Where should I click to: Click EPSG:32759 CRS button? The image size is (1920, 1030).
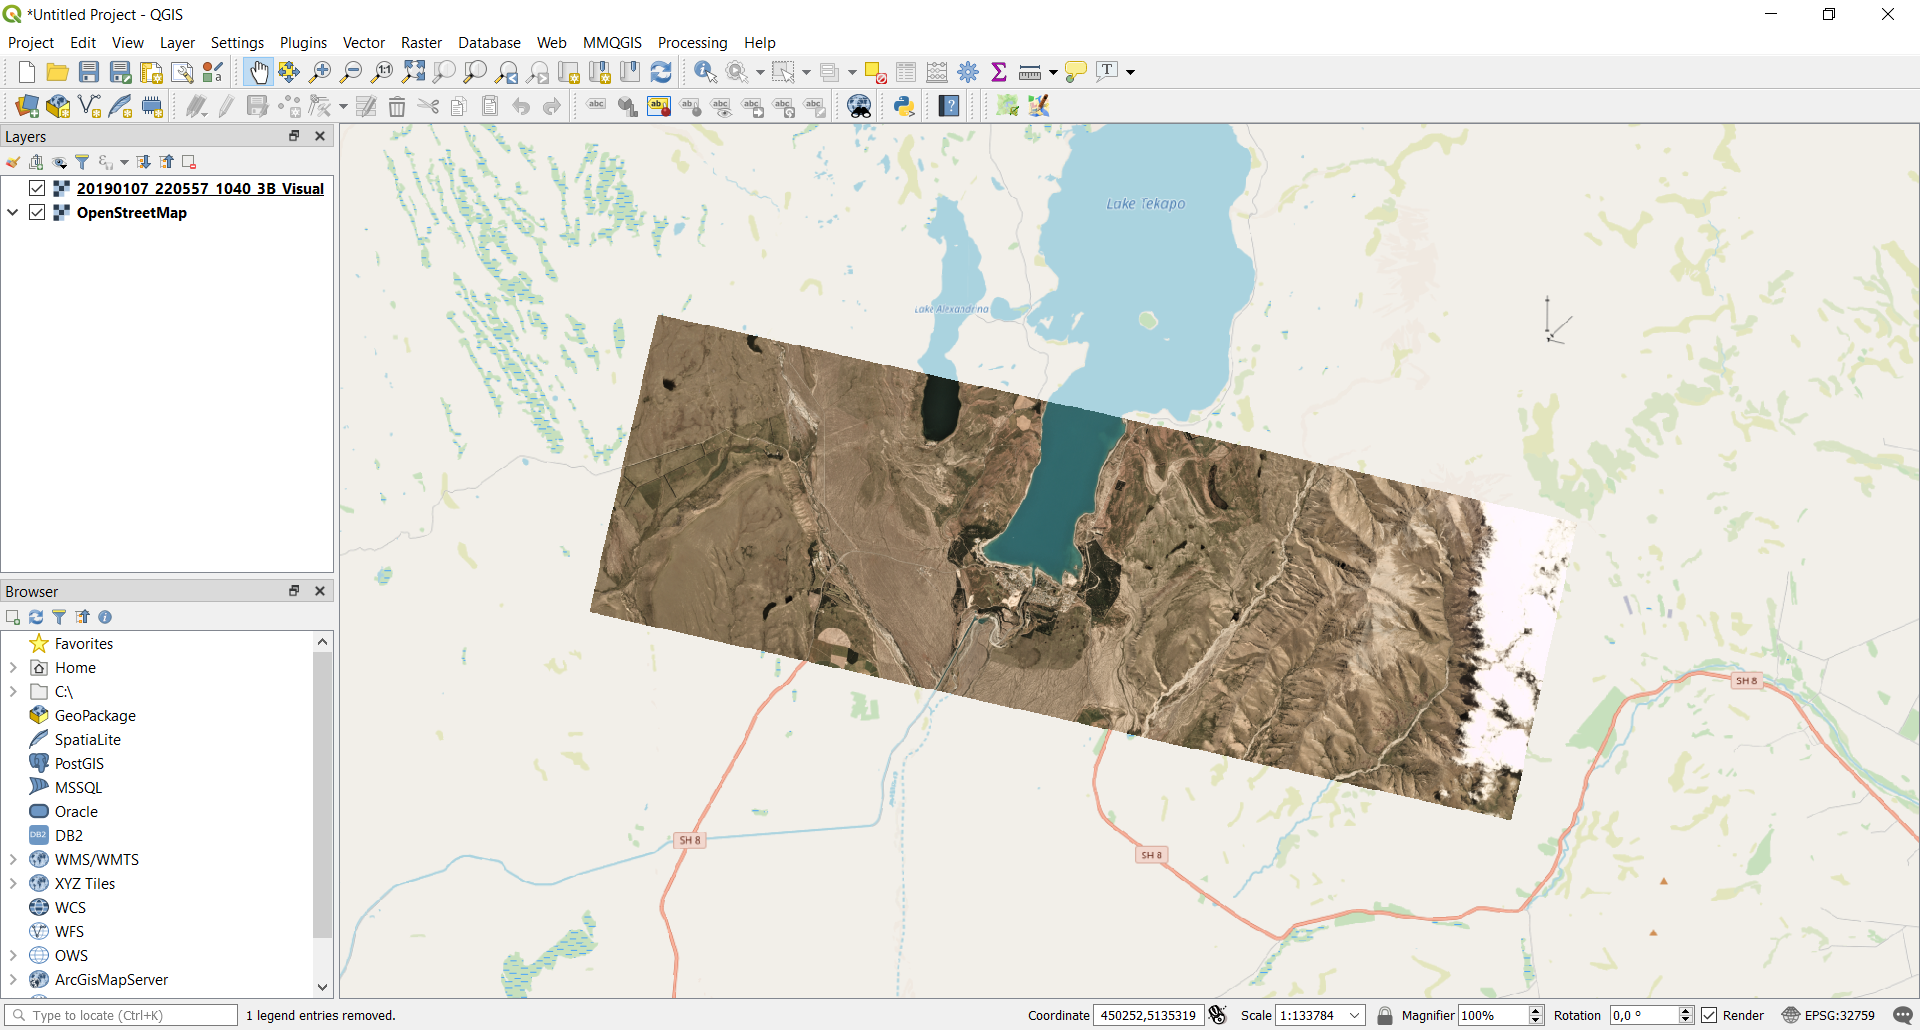pos(1828,1015)
